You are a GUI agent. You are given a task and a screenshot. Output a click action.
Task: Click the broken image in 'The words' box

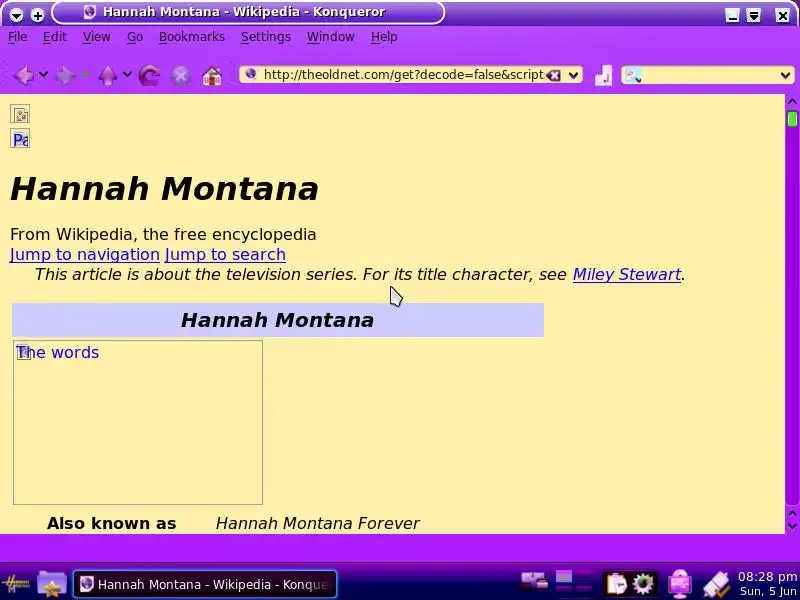click(x=23, y=352)
